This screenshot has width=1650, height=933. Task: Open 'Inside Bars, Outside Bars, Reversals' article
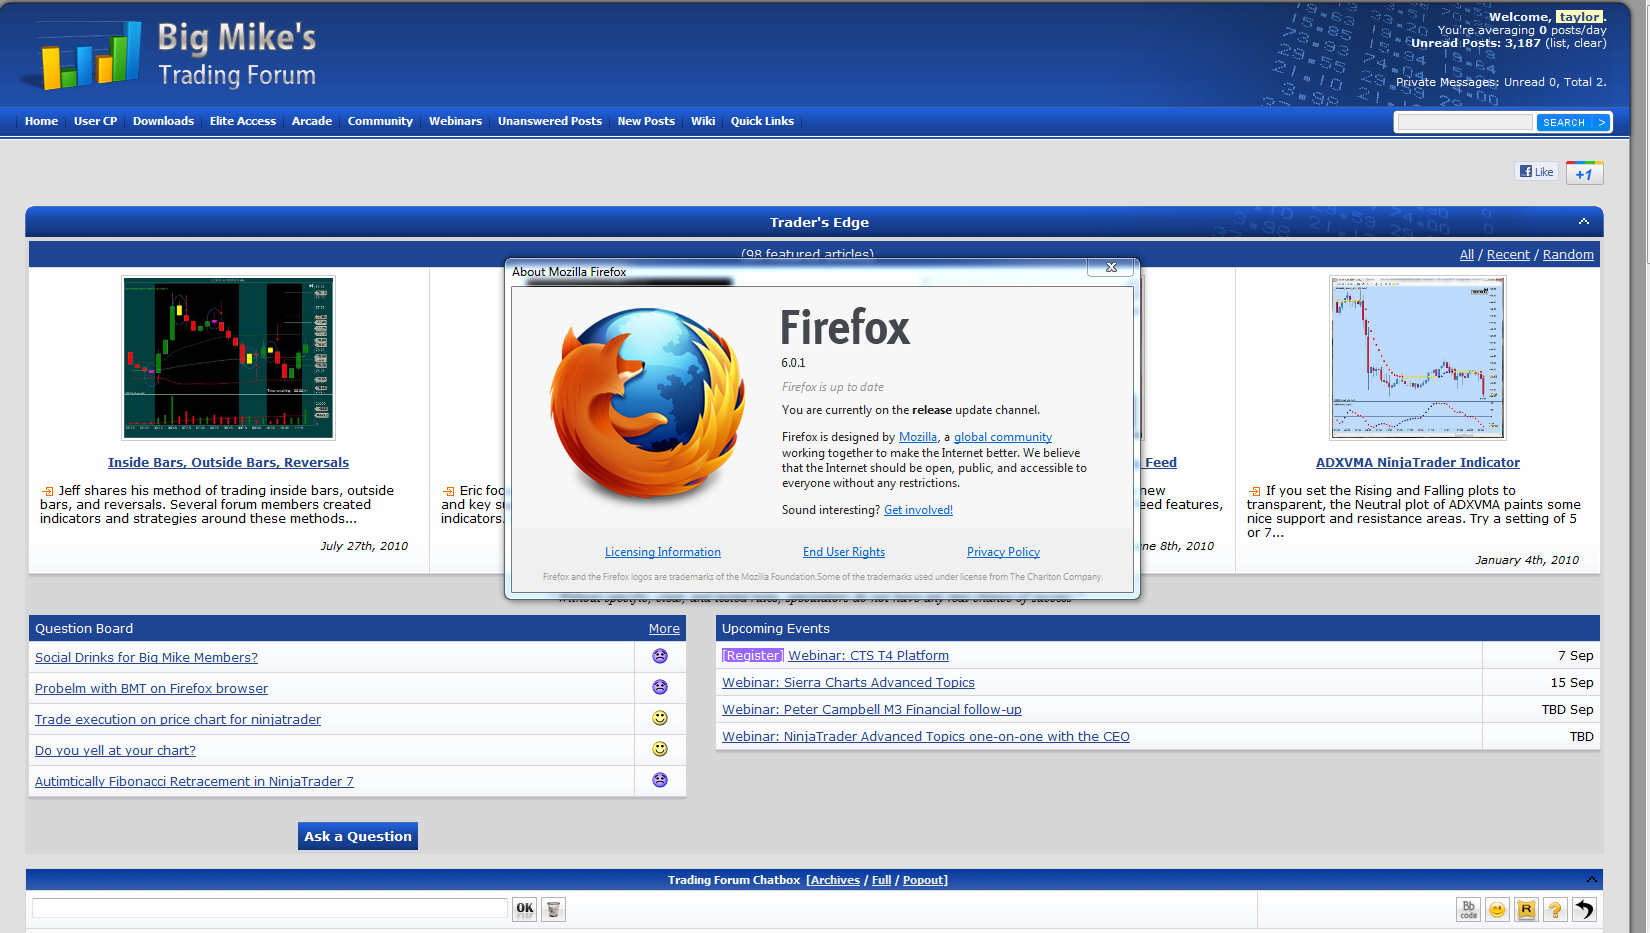[228, 462]
